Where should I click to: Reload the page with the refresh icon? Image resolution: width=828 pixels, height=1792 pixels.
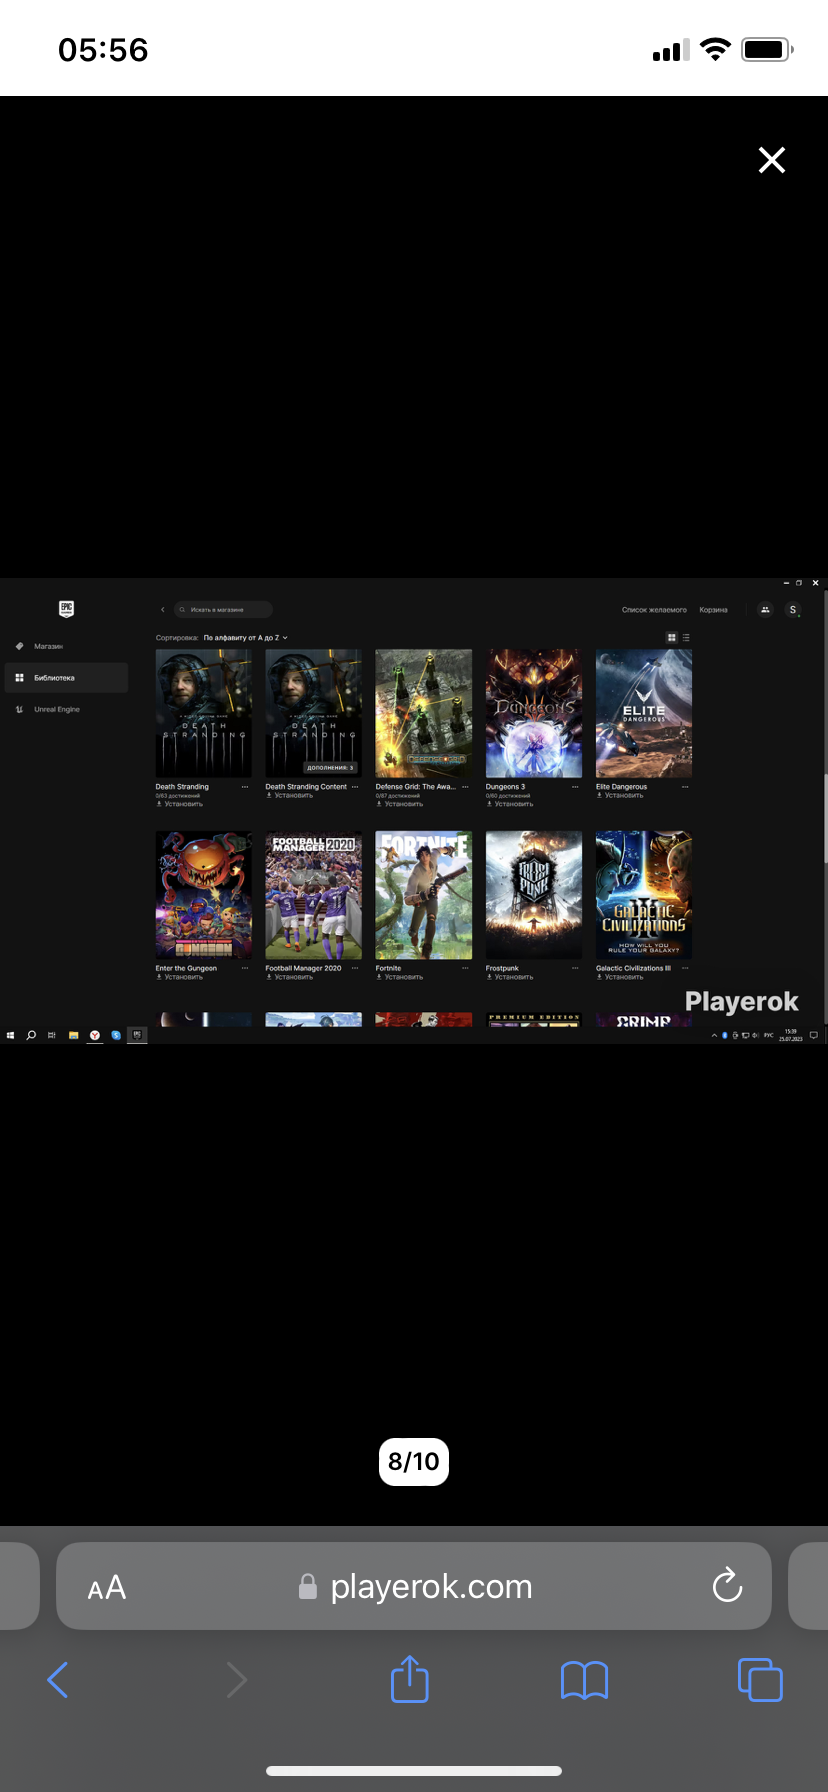click(x=727, y=1586)
